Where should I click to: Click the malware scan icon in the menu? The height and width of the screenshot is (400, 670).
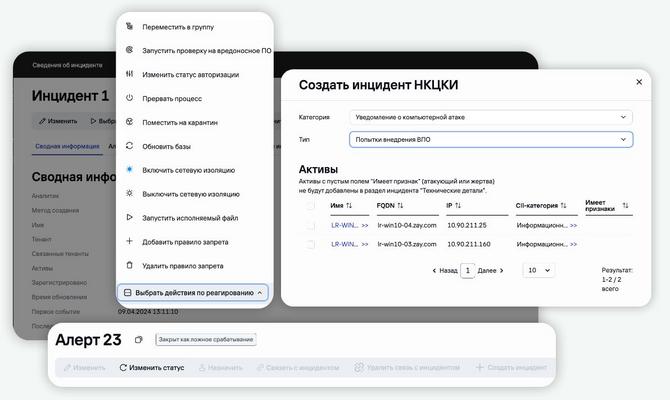point(129,50)
